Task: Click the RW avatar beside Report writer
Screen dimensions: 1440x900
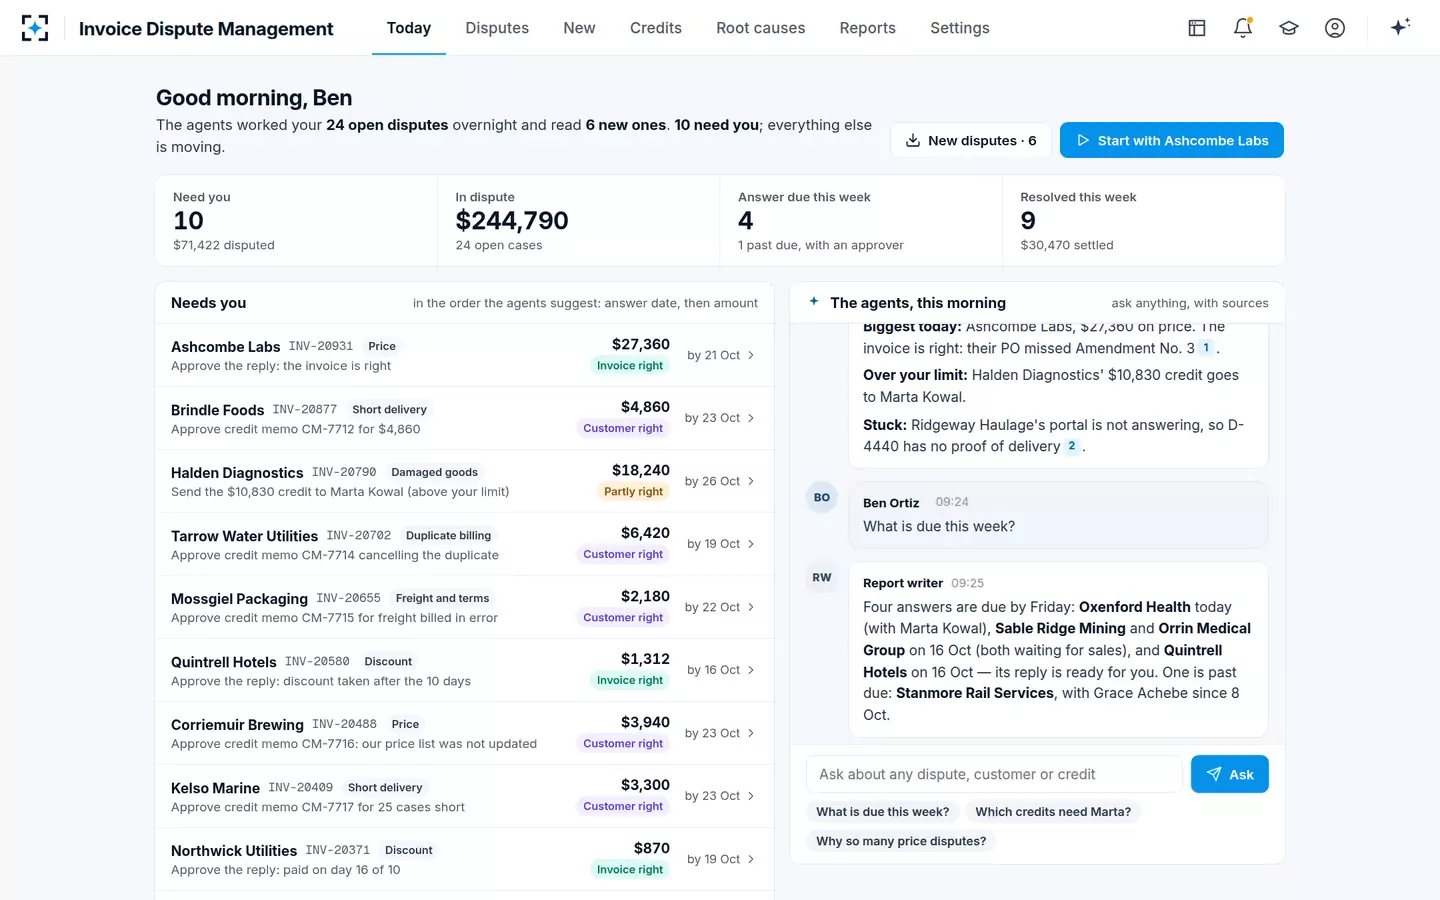Action: pos(822,577)
